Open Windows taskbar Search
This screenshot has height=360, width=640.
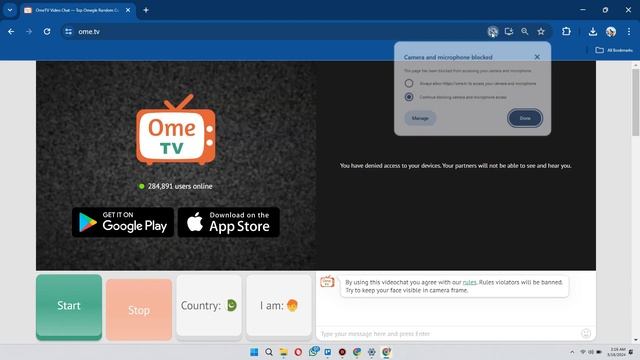[269, 352]
